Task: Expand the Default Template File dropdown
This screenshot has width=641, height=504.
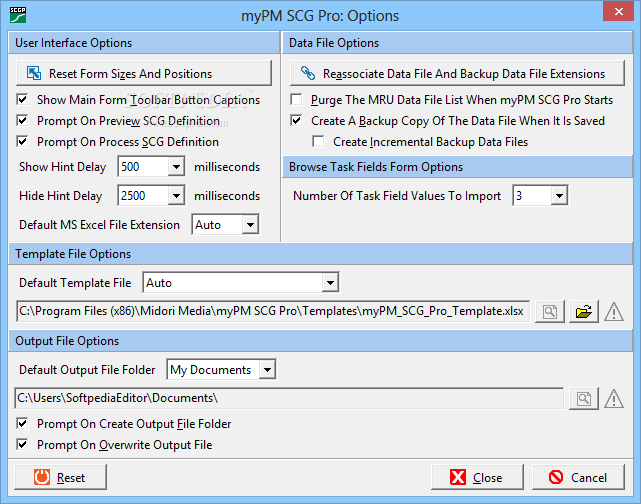Action: tap(330, 282)
